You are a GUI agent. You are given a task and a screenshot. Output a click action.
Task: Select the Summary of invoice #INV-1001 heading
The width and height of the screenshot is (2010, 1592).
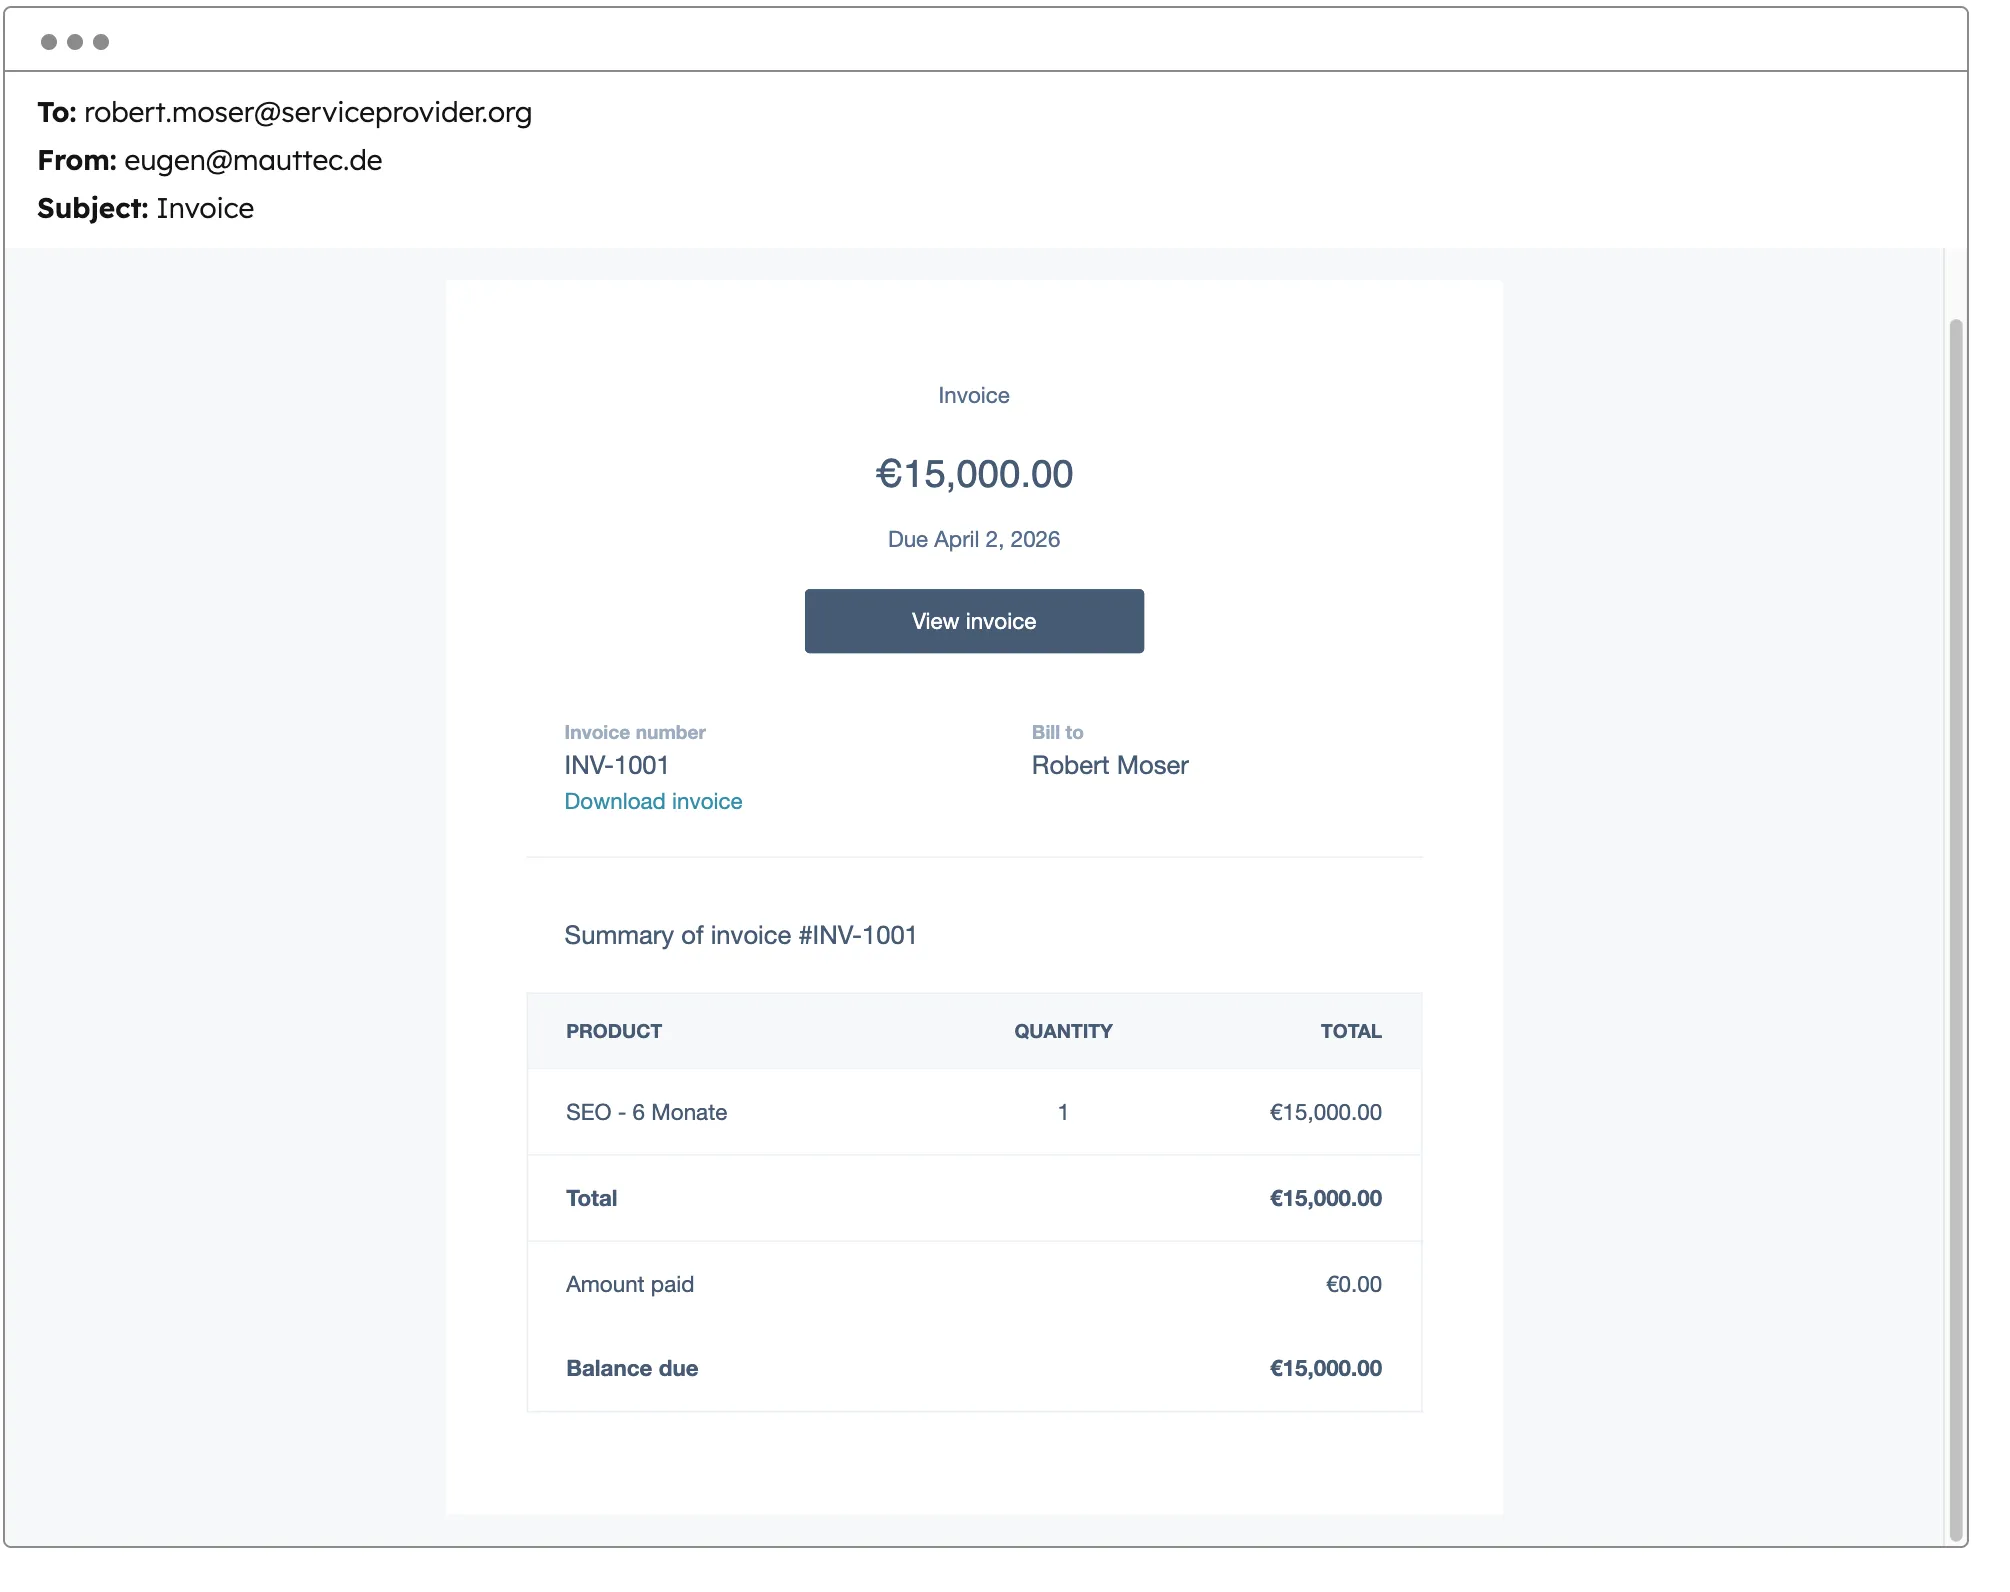741,935
